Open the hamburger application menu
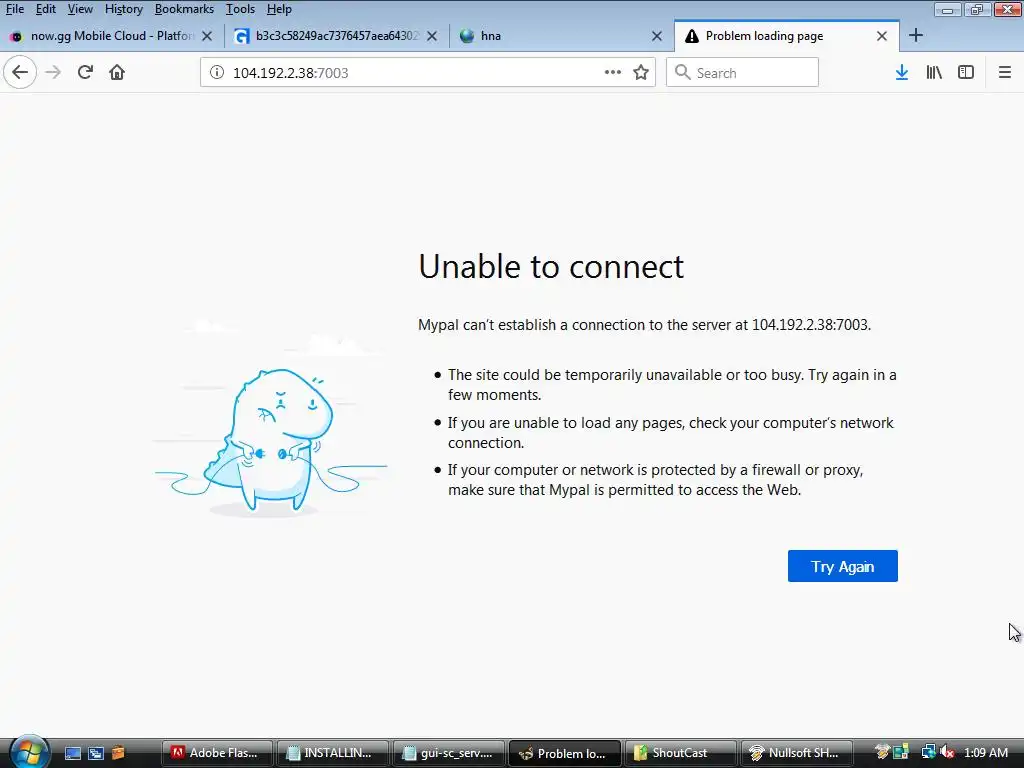Image resolution: width=1024 pixels, height=768 pixels. pyautogui.click(x=1005, y=72)
